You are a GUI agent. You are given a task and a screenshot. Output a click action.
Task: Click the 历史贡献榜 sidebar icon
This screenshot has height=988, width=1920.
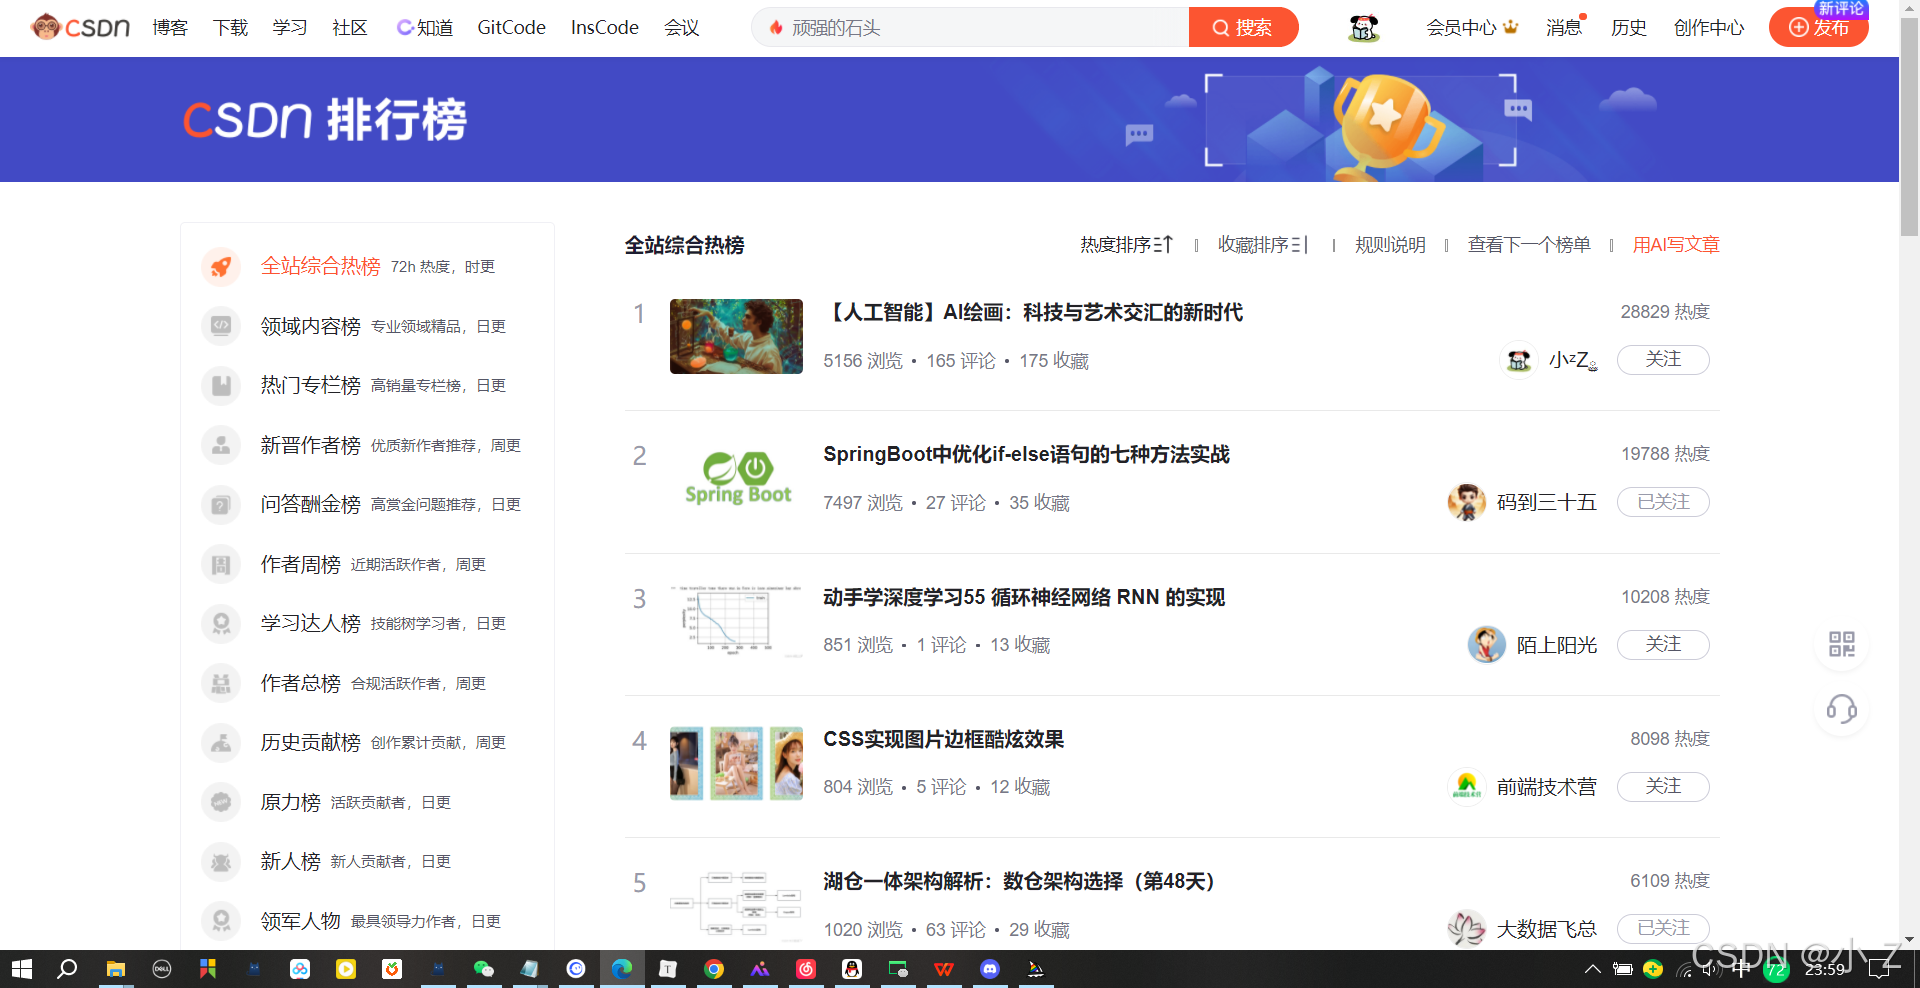point(221,743)
